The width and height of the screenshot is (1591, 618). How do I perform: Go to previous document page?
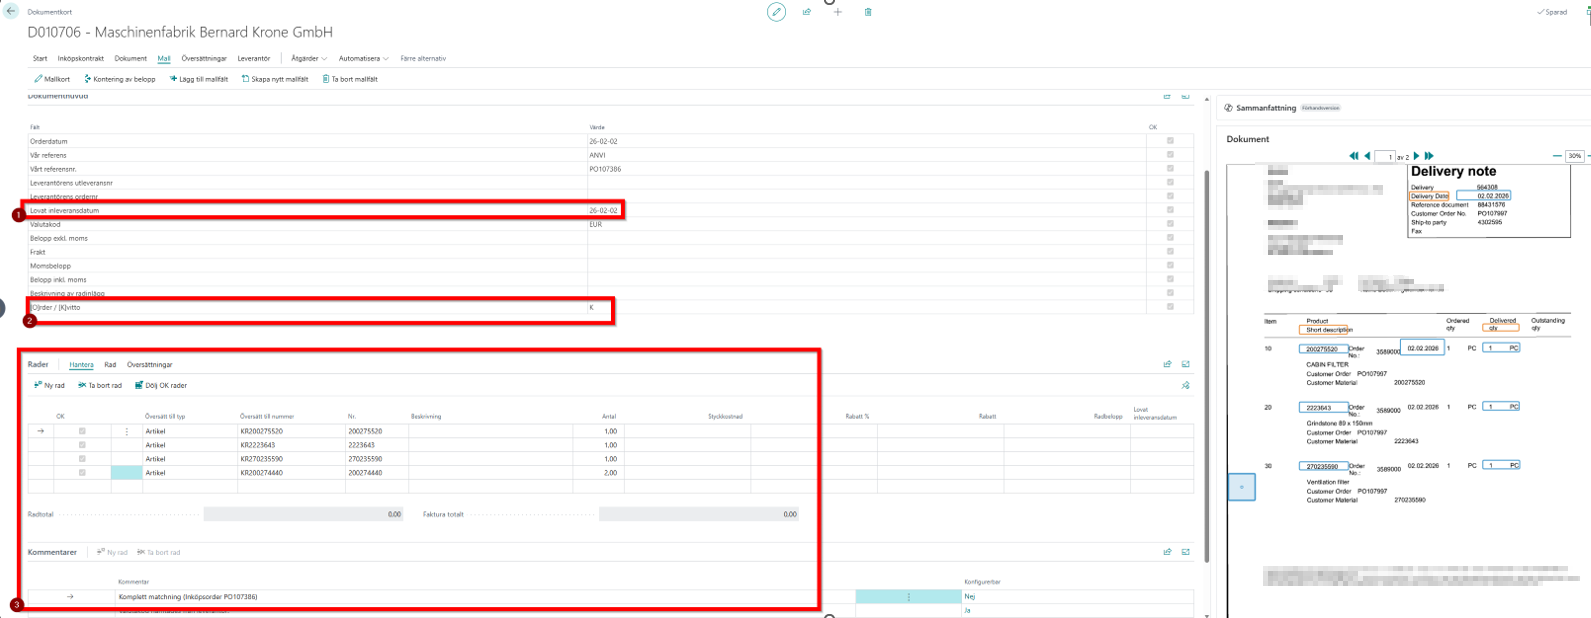pyautogui.click(x=1367, y=156)
